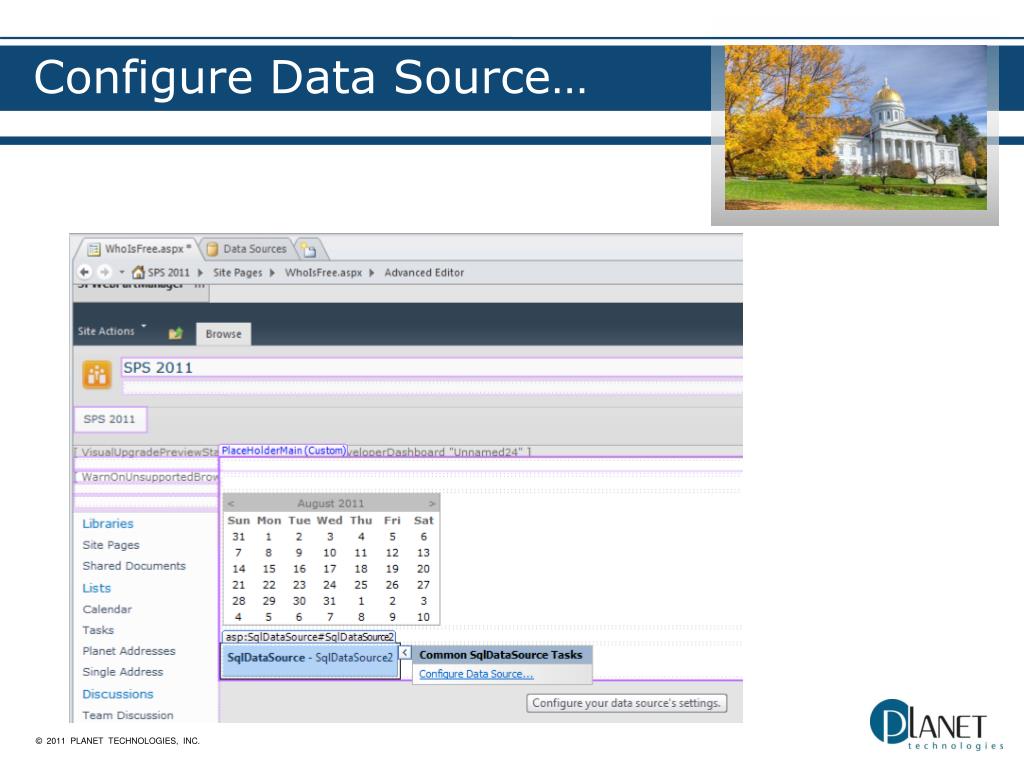Select the SqlDataSource2 control
This screenshot has height=768, width=1024.
tap(310, 660)
